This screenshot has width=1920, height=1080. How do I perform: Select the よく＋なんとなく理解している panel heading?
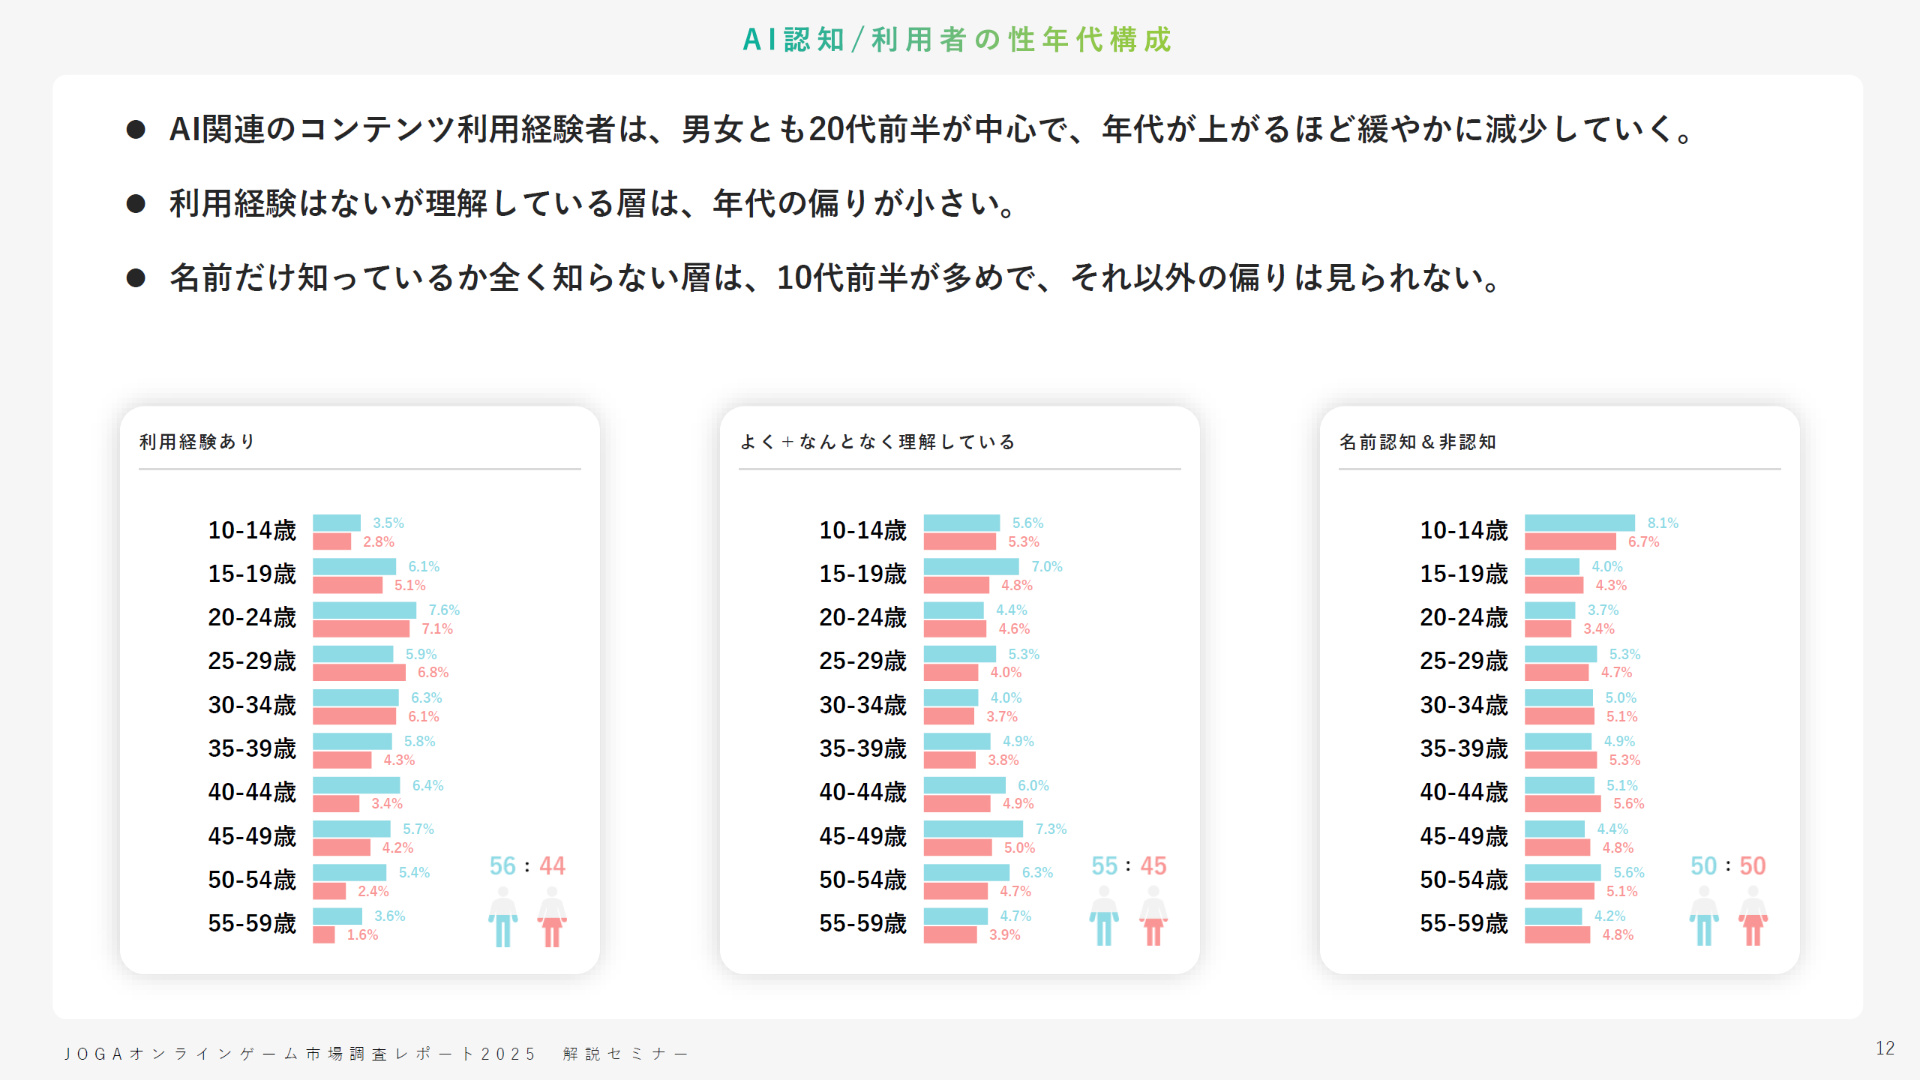pos(877,442)
